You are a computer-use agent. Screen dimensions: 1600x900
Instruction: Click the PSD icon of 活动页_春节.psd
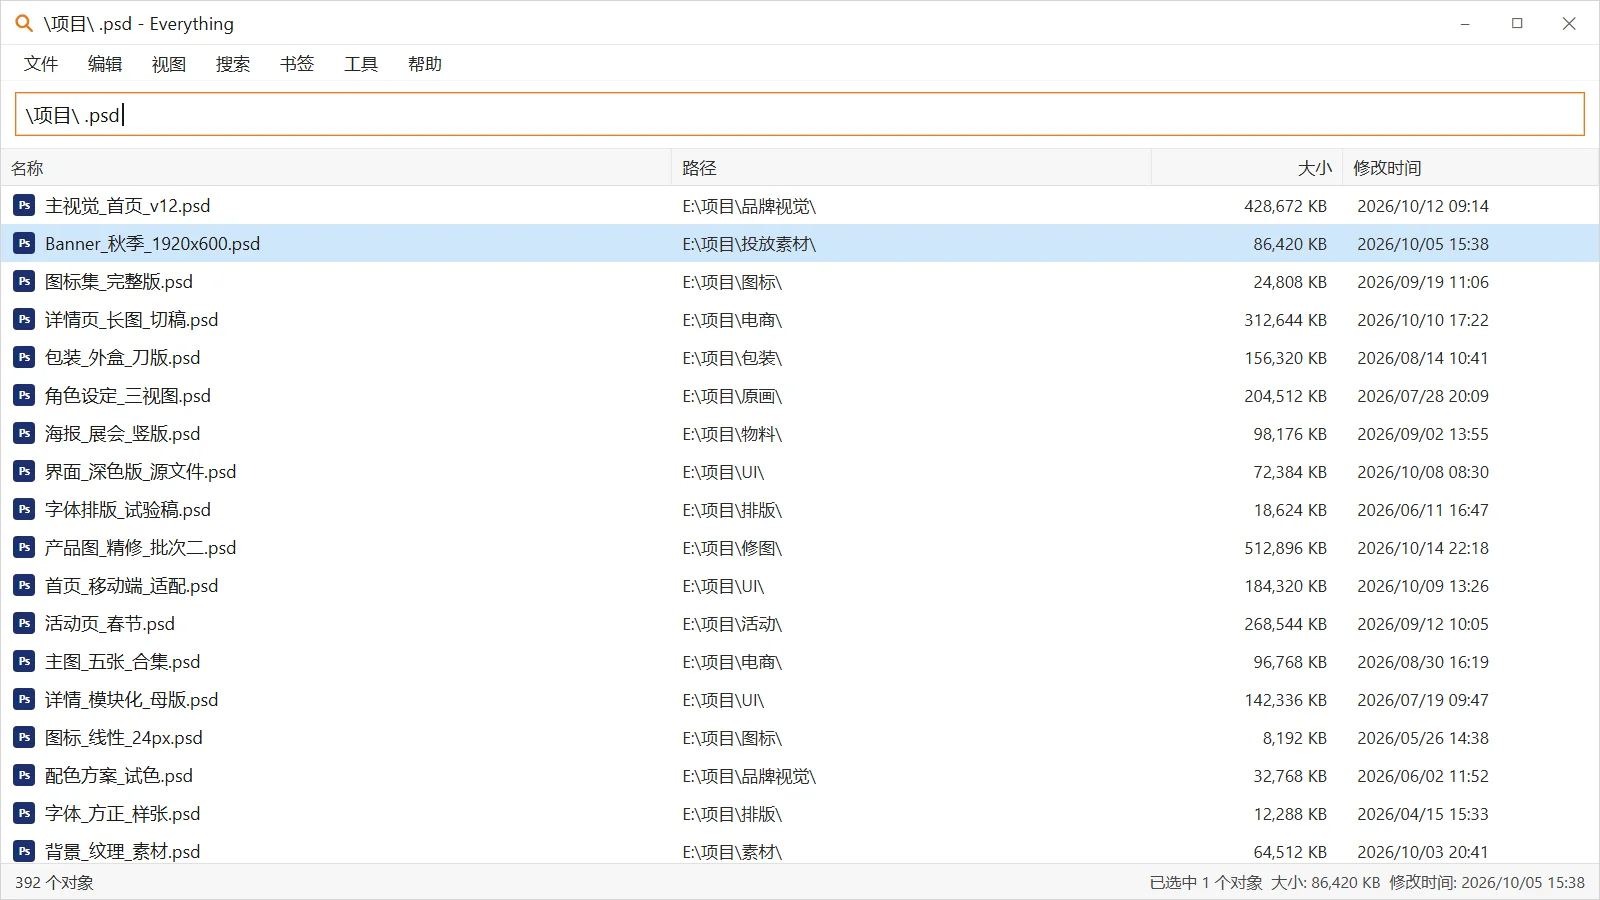(24, 624)
